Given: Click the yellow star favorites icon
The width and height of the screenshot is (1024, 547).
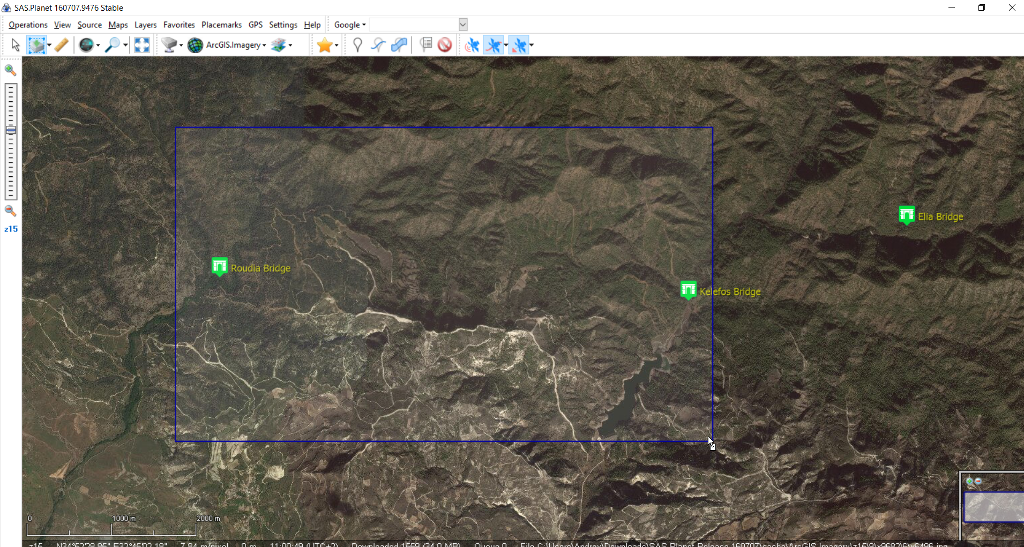Looking at the screenshot, I should pyautogui.click(x=325, y=45).
